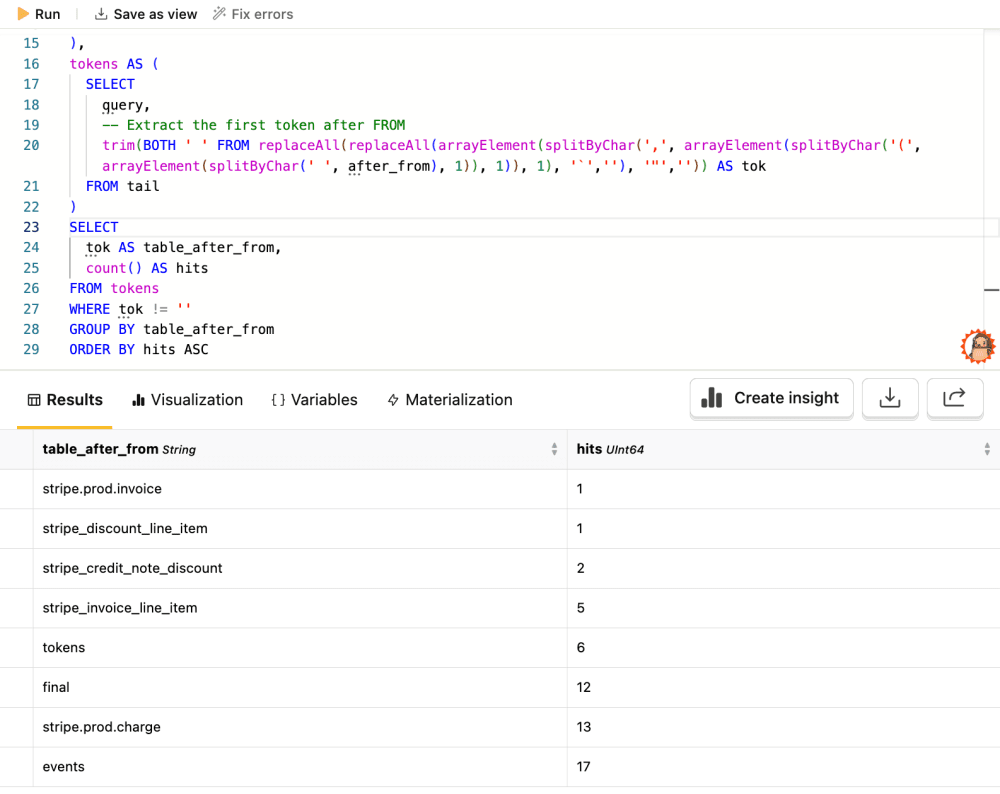This screenshot has height=794, width=1000.
Task: Run the SQL query
Action: pyautogui.click(x=38, y=14)
